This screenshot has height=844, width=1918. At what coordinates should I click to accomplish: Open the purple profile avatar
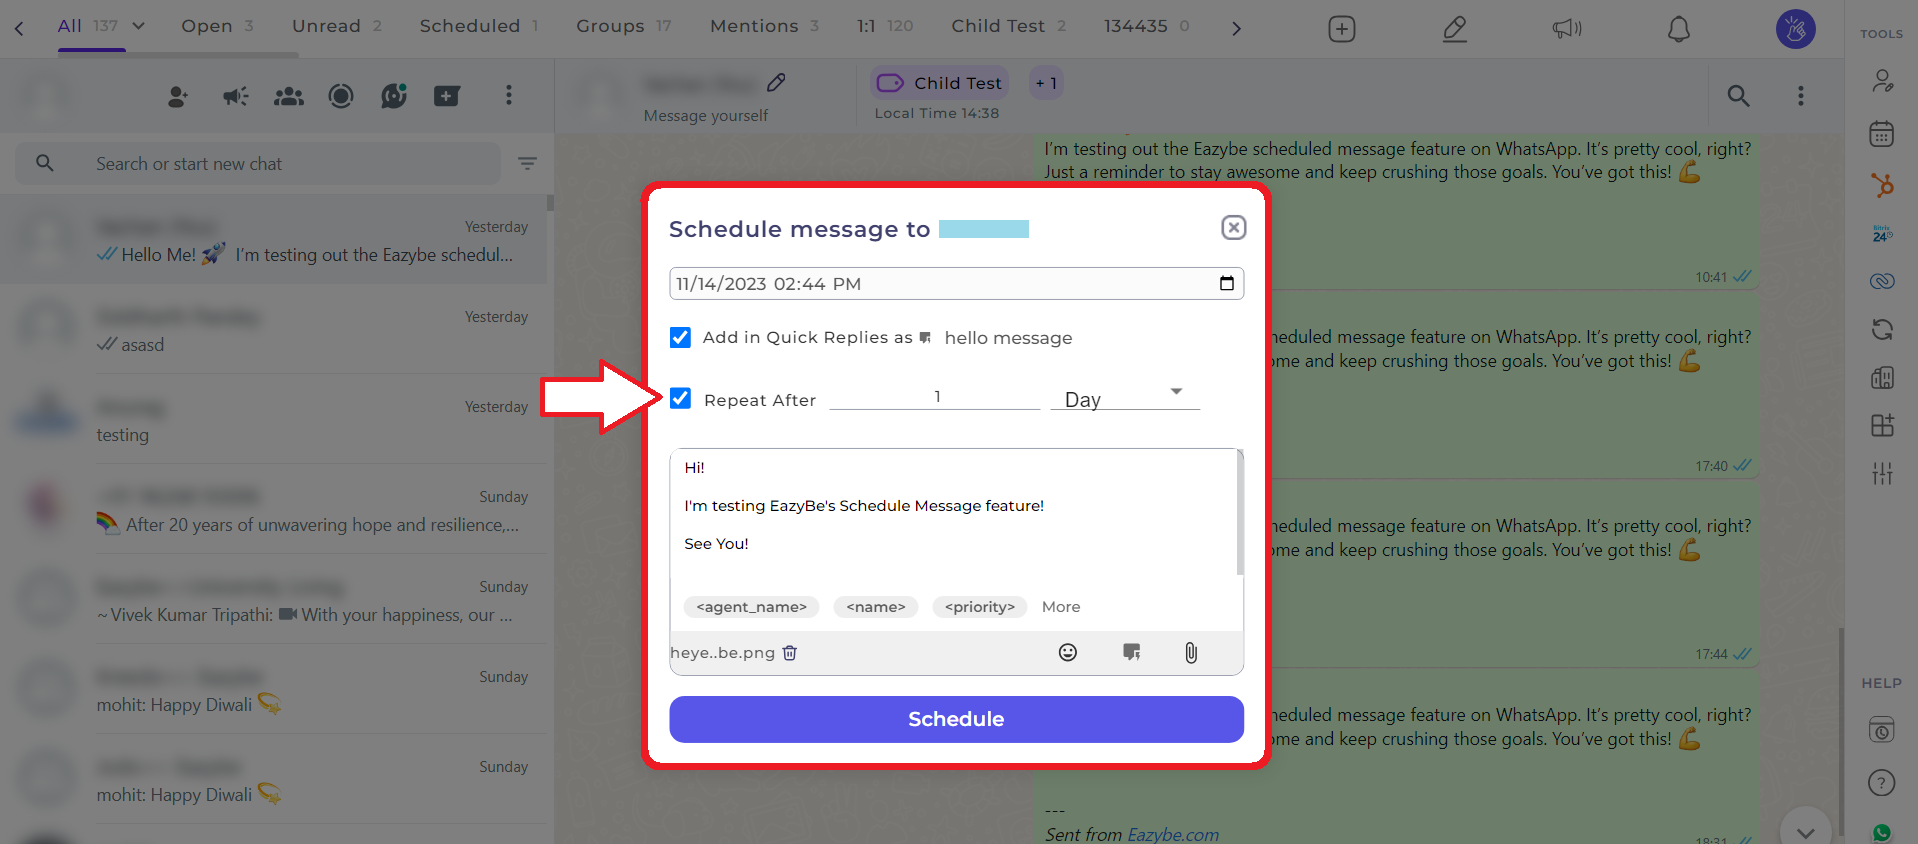(1795, 29)
